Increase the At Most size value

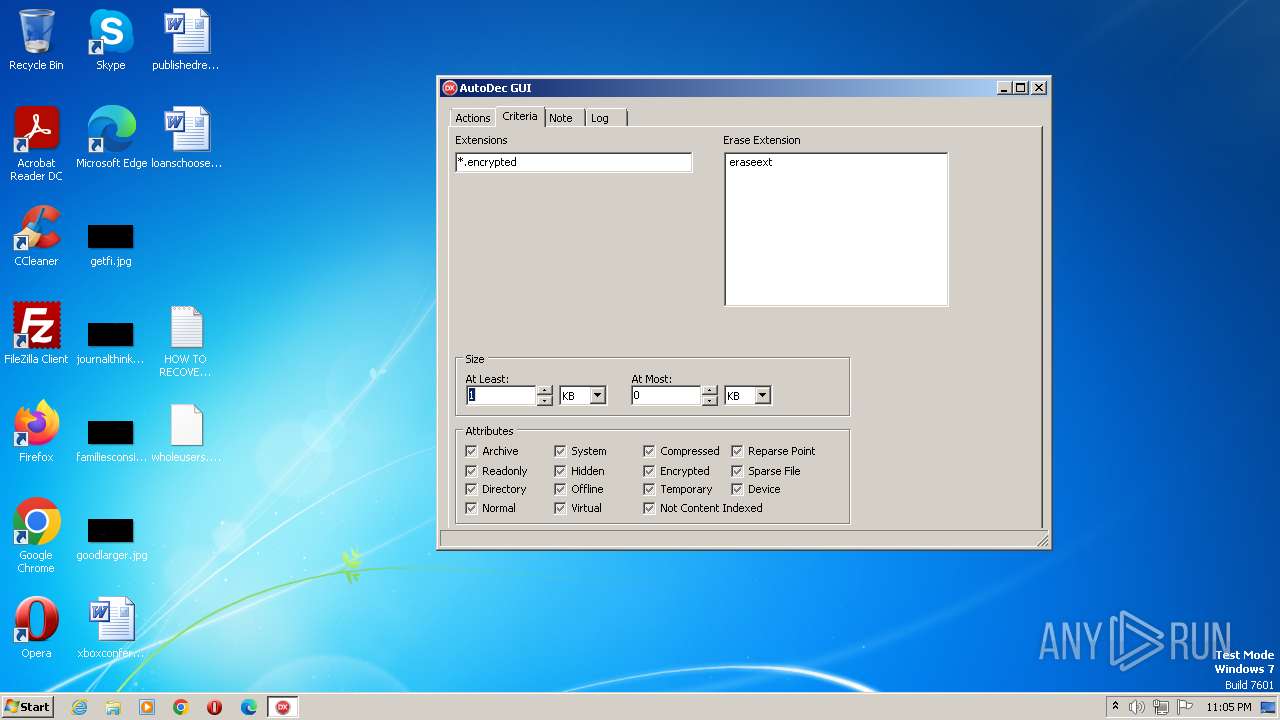[x=709, y=391]
